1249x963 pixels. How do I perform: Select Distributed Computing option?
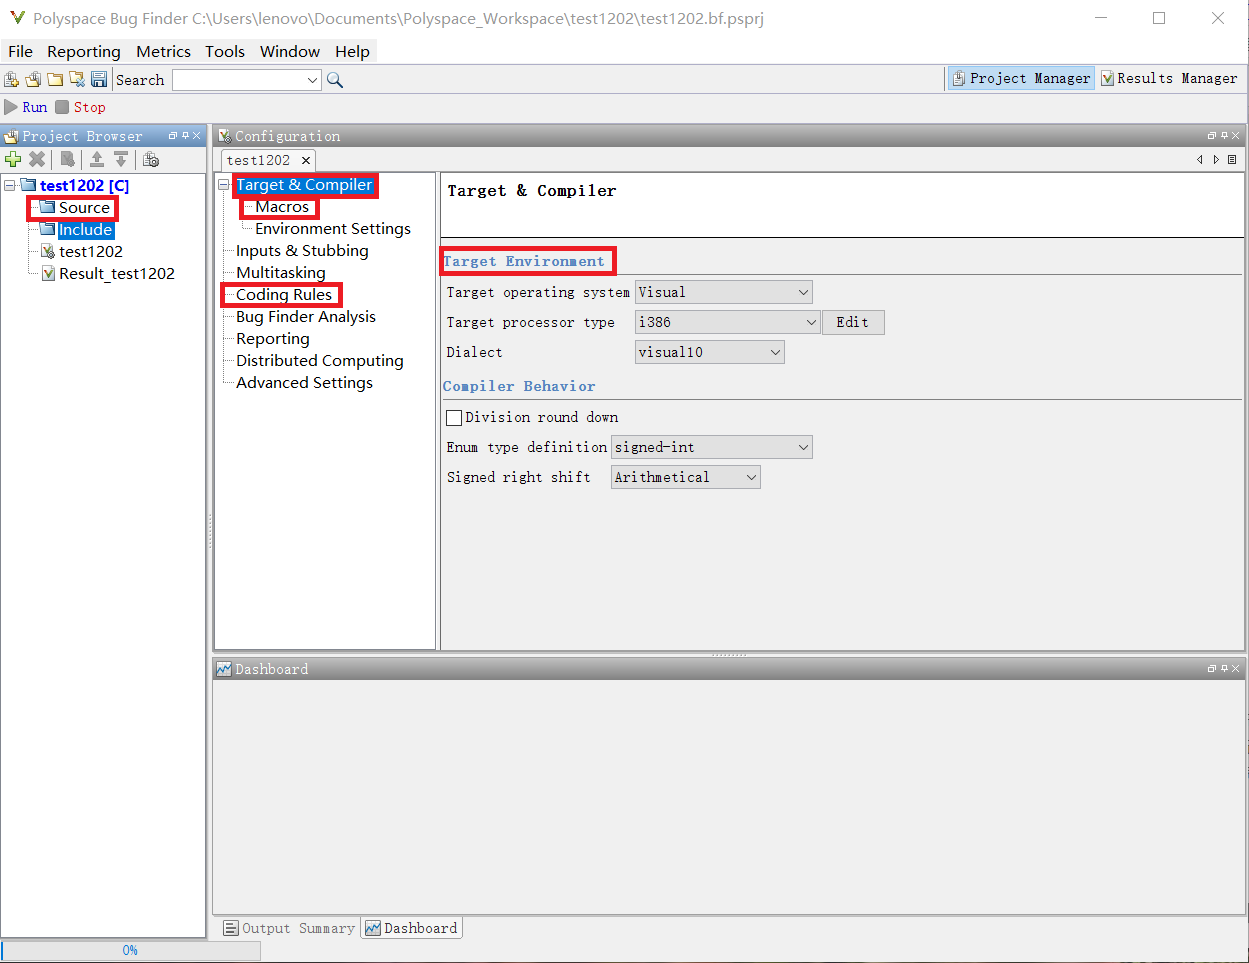pos(320,361)
